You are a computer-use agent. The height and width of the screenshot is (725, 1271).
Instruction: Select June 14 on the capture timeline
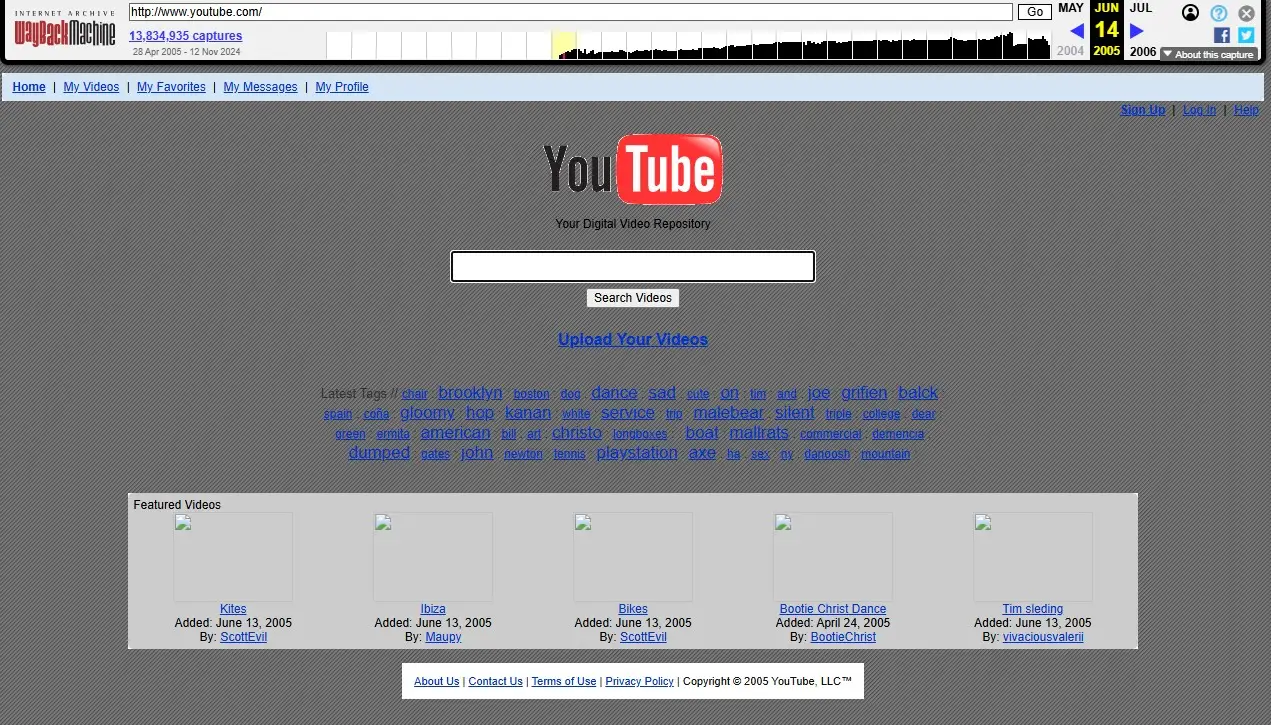click(x=1107, y=30)
